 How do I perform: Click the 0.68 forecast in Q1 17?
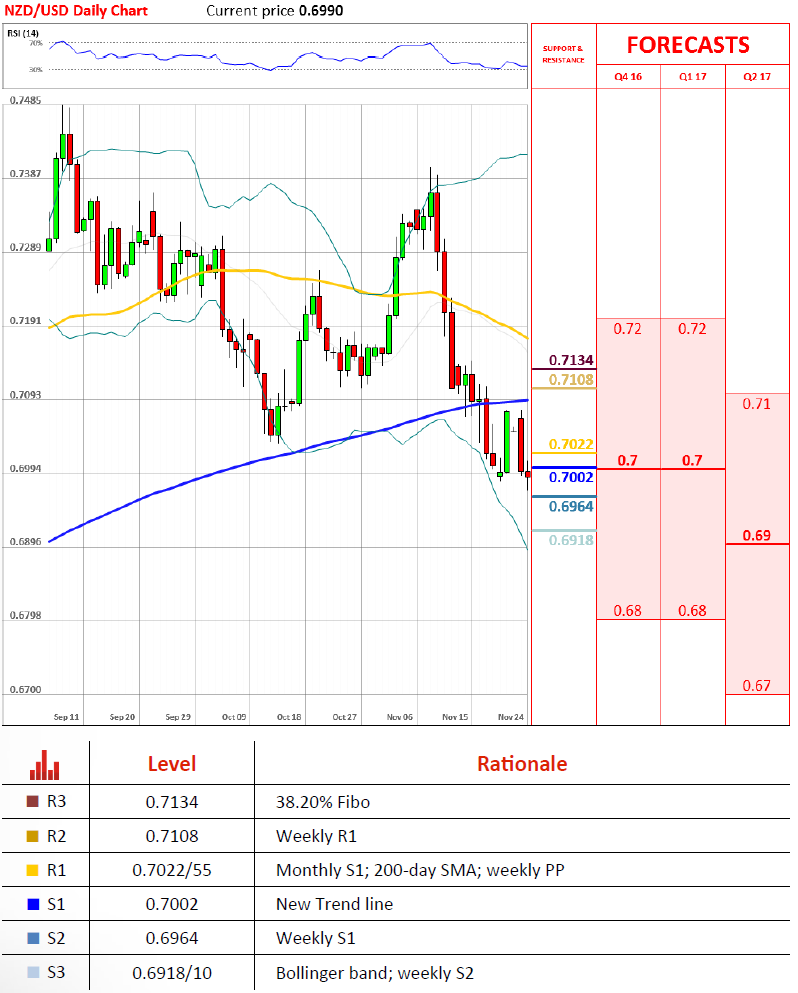pyautogui.click(x=692, y=610)
